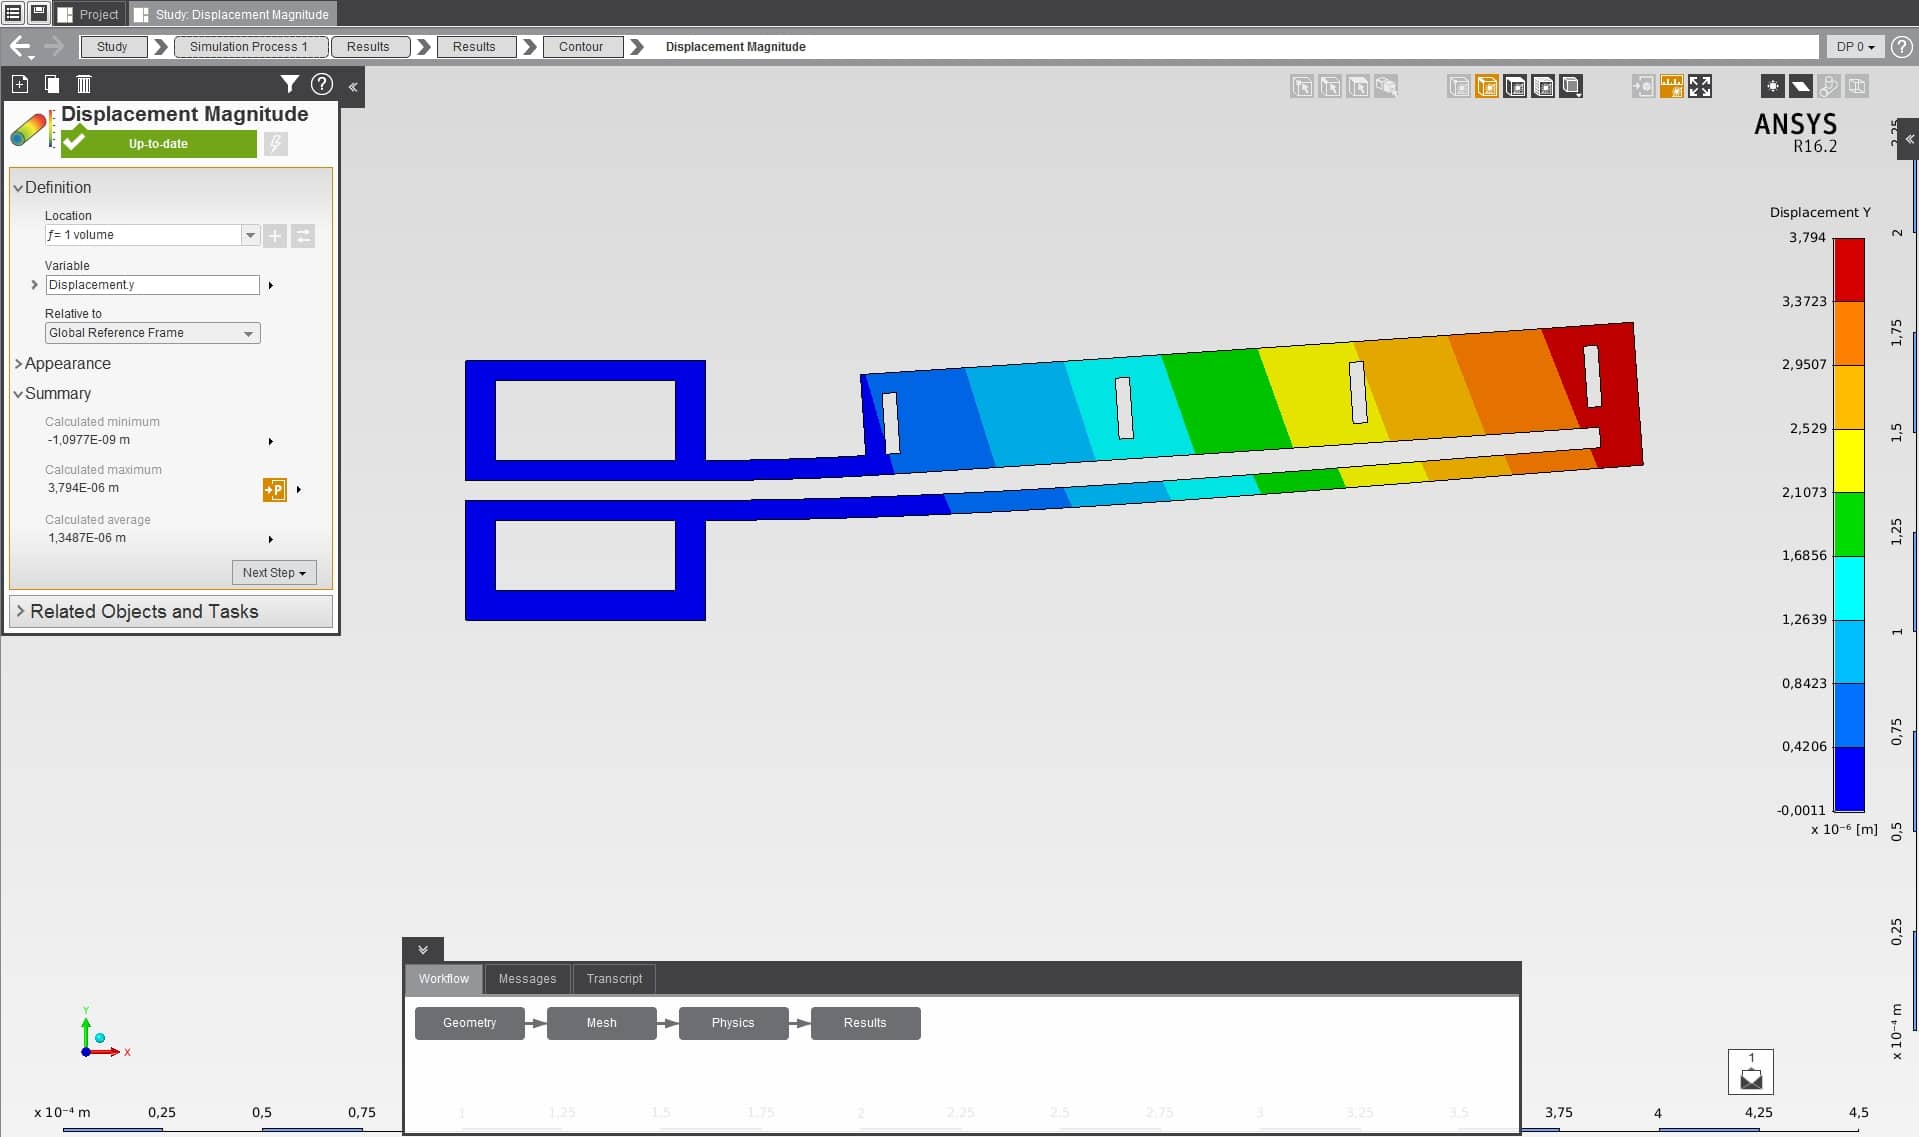This screenshot has height=1137, width=1919.
Task: Toggle the striped cube display mode
Action: pos(1543,87)
